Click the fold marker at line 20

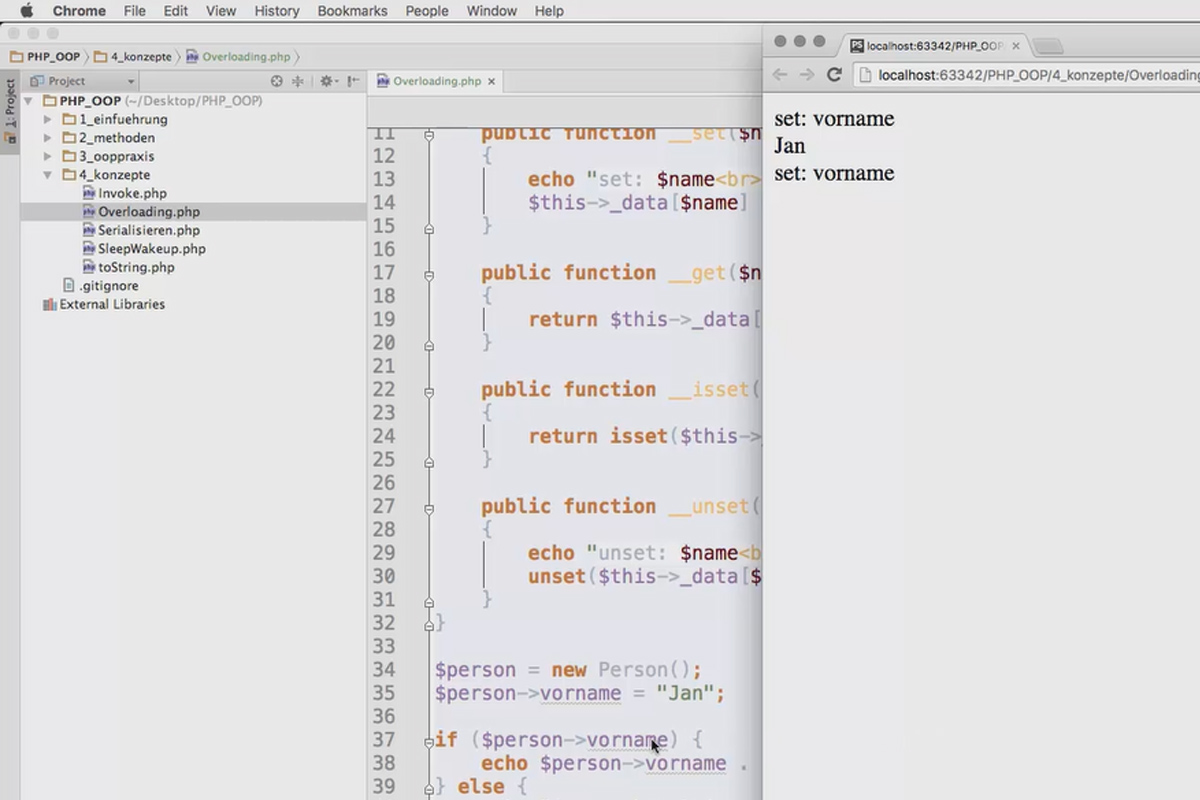[429, 343]
